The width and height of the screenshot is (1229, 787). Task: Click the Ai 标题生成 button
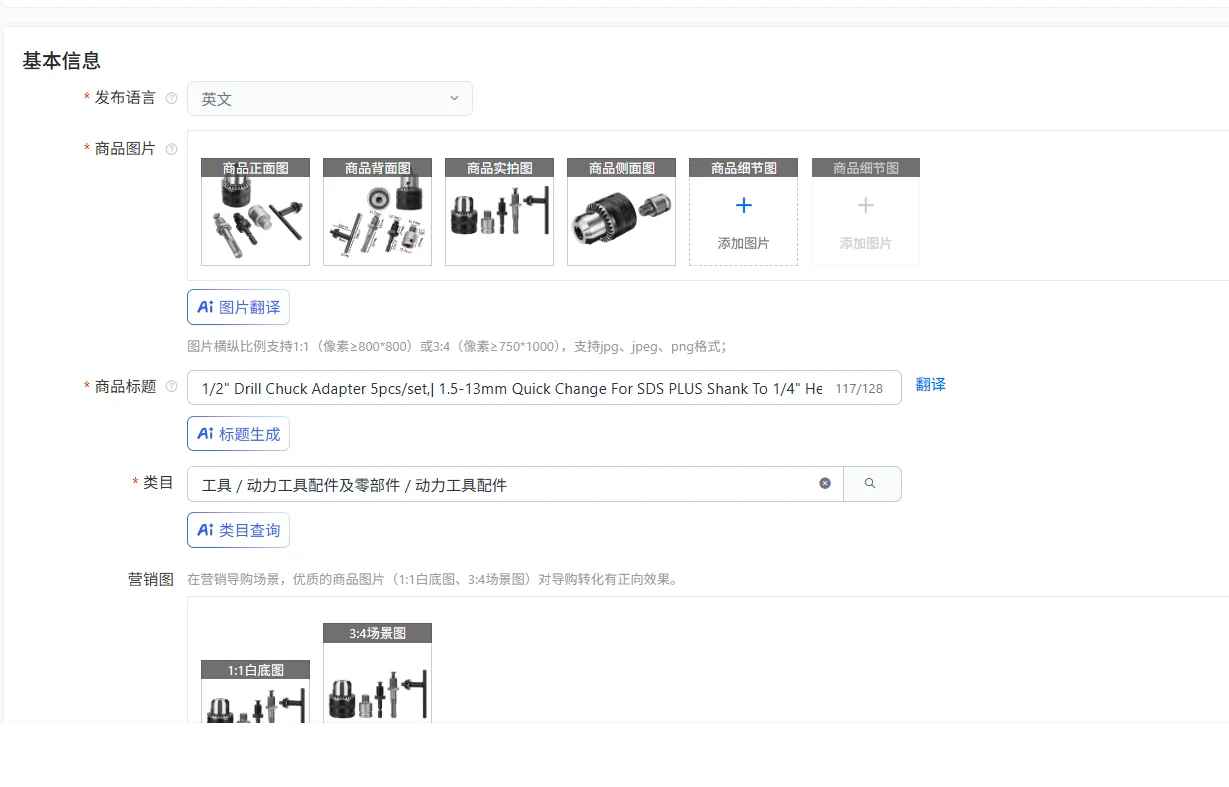(x=238, y=434)
